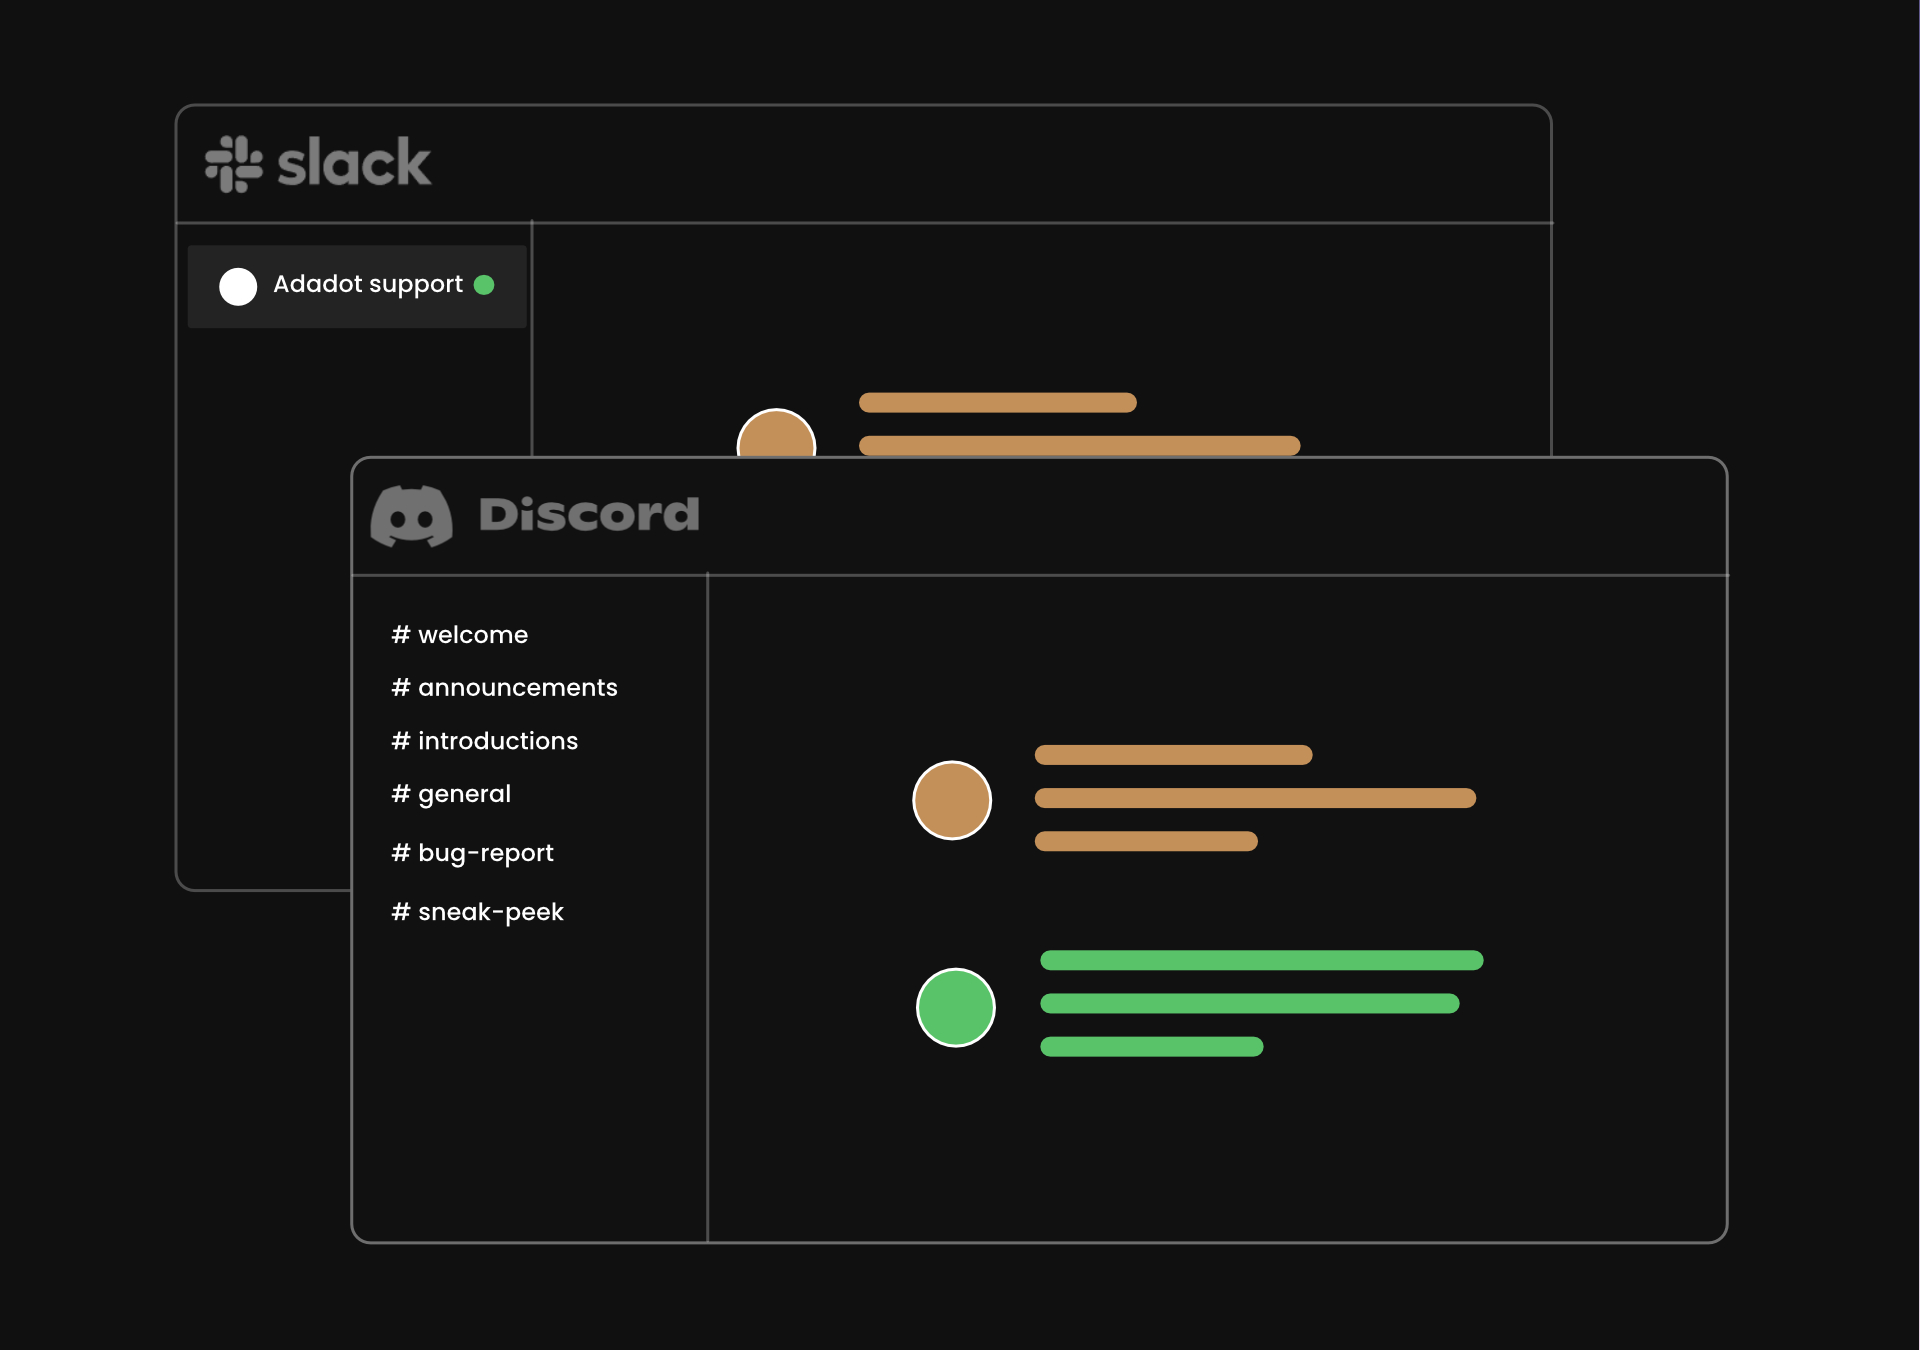
Task: Click the Discord logo icon
Action: (412, 516)
